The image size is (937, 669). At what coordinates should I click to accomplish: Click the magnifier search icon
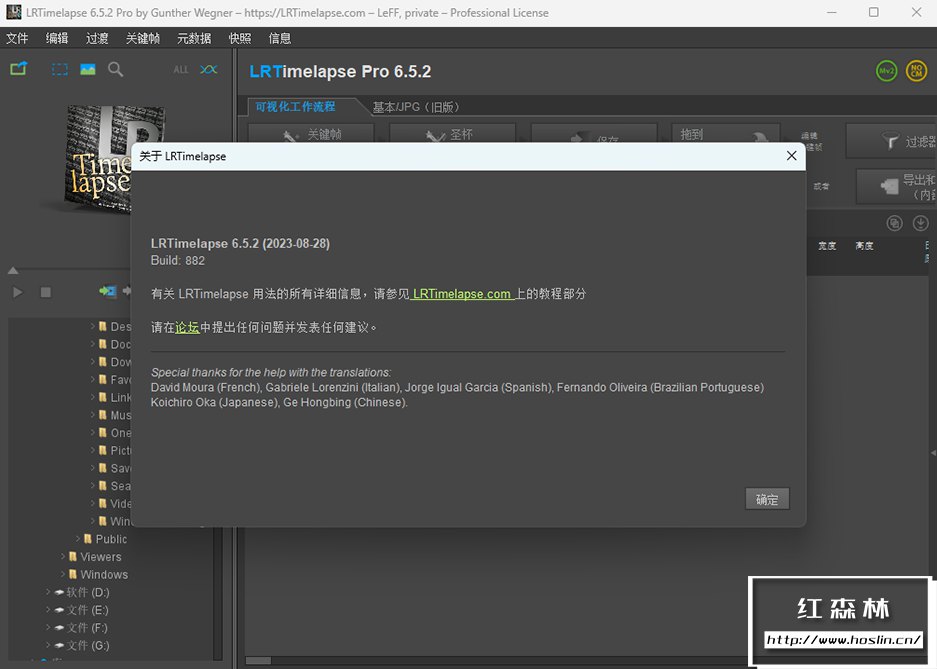click(x=116, y=69)
